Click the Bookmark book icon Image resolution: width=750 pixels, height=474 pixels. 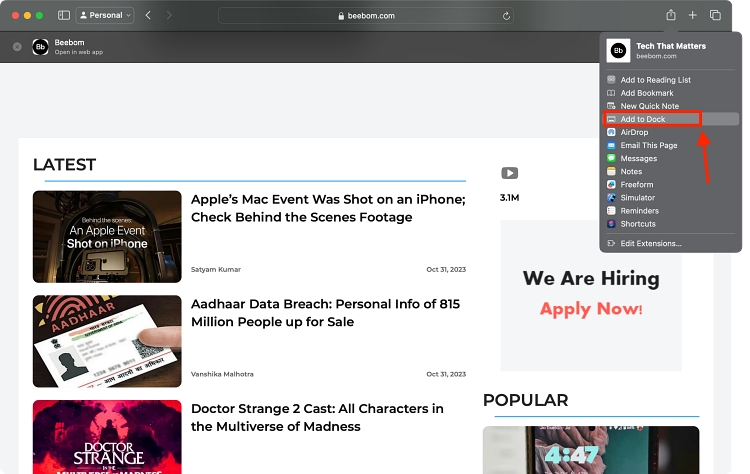coord(611,93)
